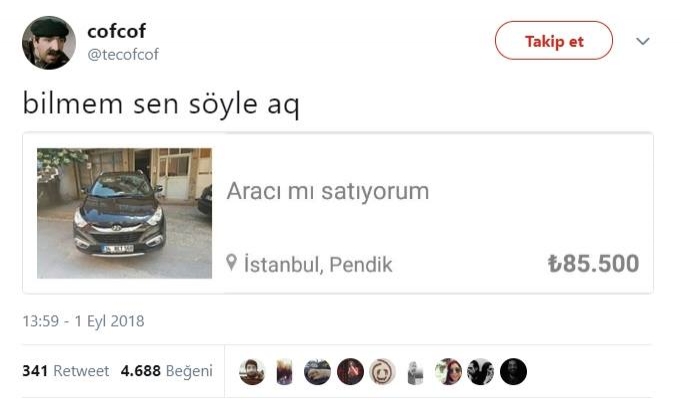The width and height of the screenshot is (681, 407).
Task: Open the liker avatar with spiral logo
Action: coord(382,372)
